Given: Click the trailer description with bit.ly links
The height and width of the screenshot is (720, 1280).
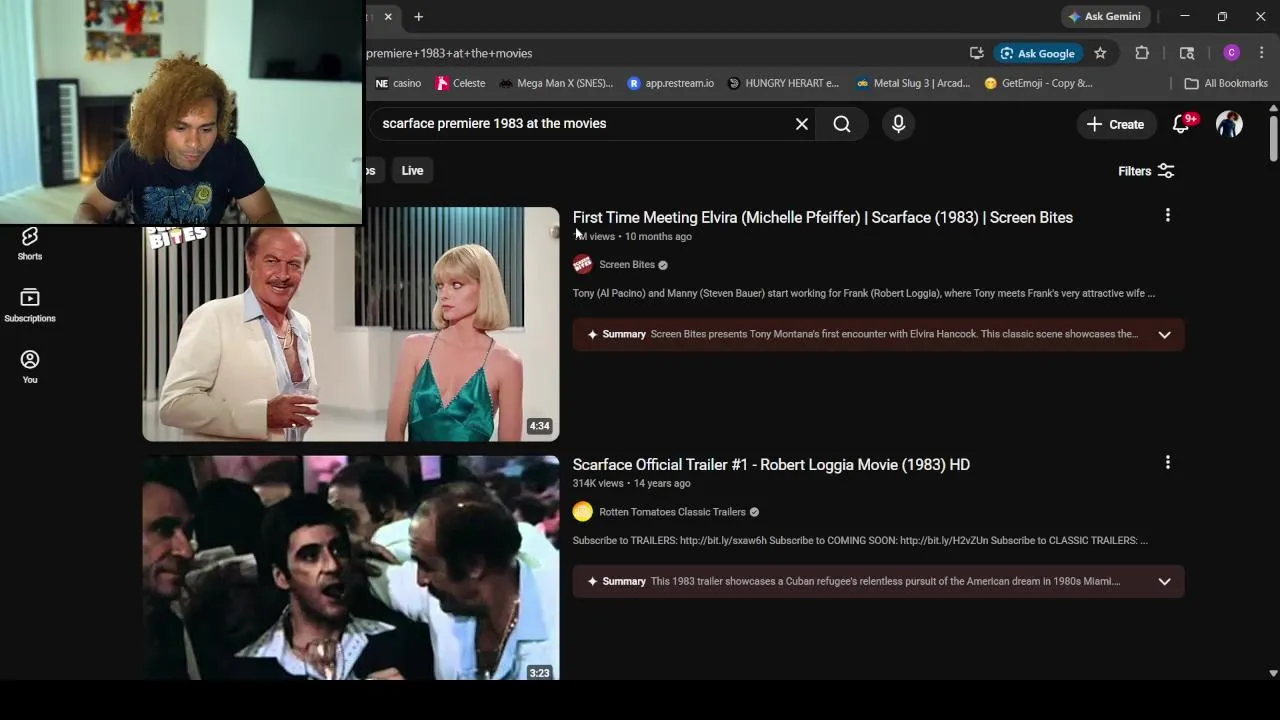Looking at the screenshot, I should pos(860,540).
